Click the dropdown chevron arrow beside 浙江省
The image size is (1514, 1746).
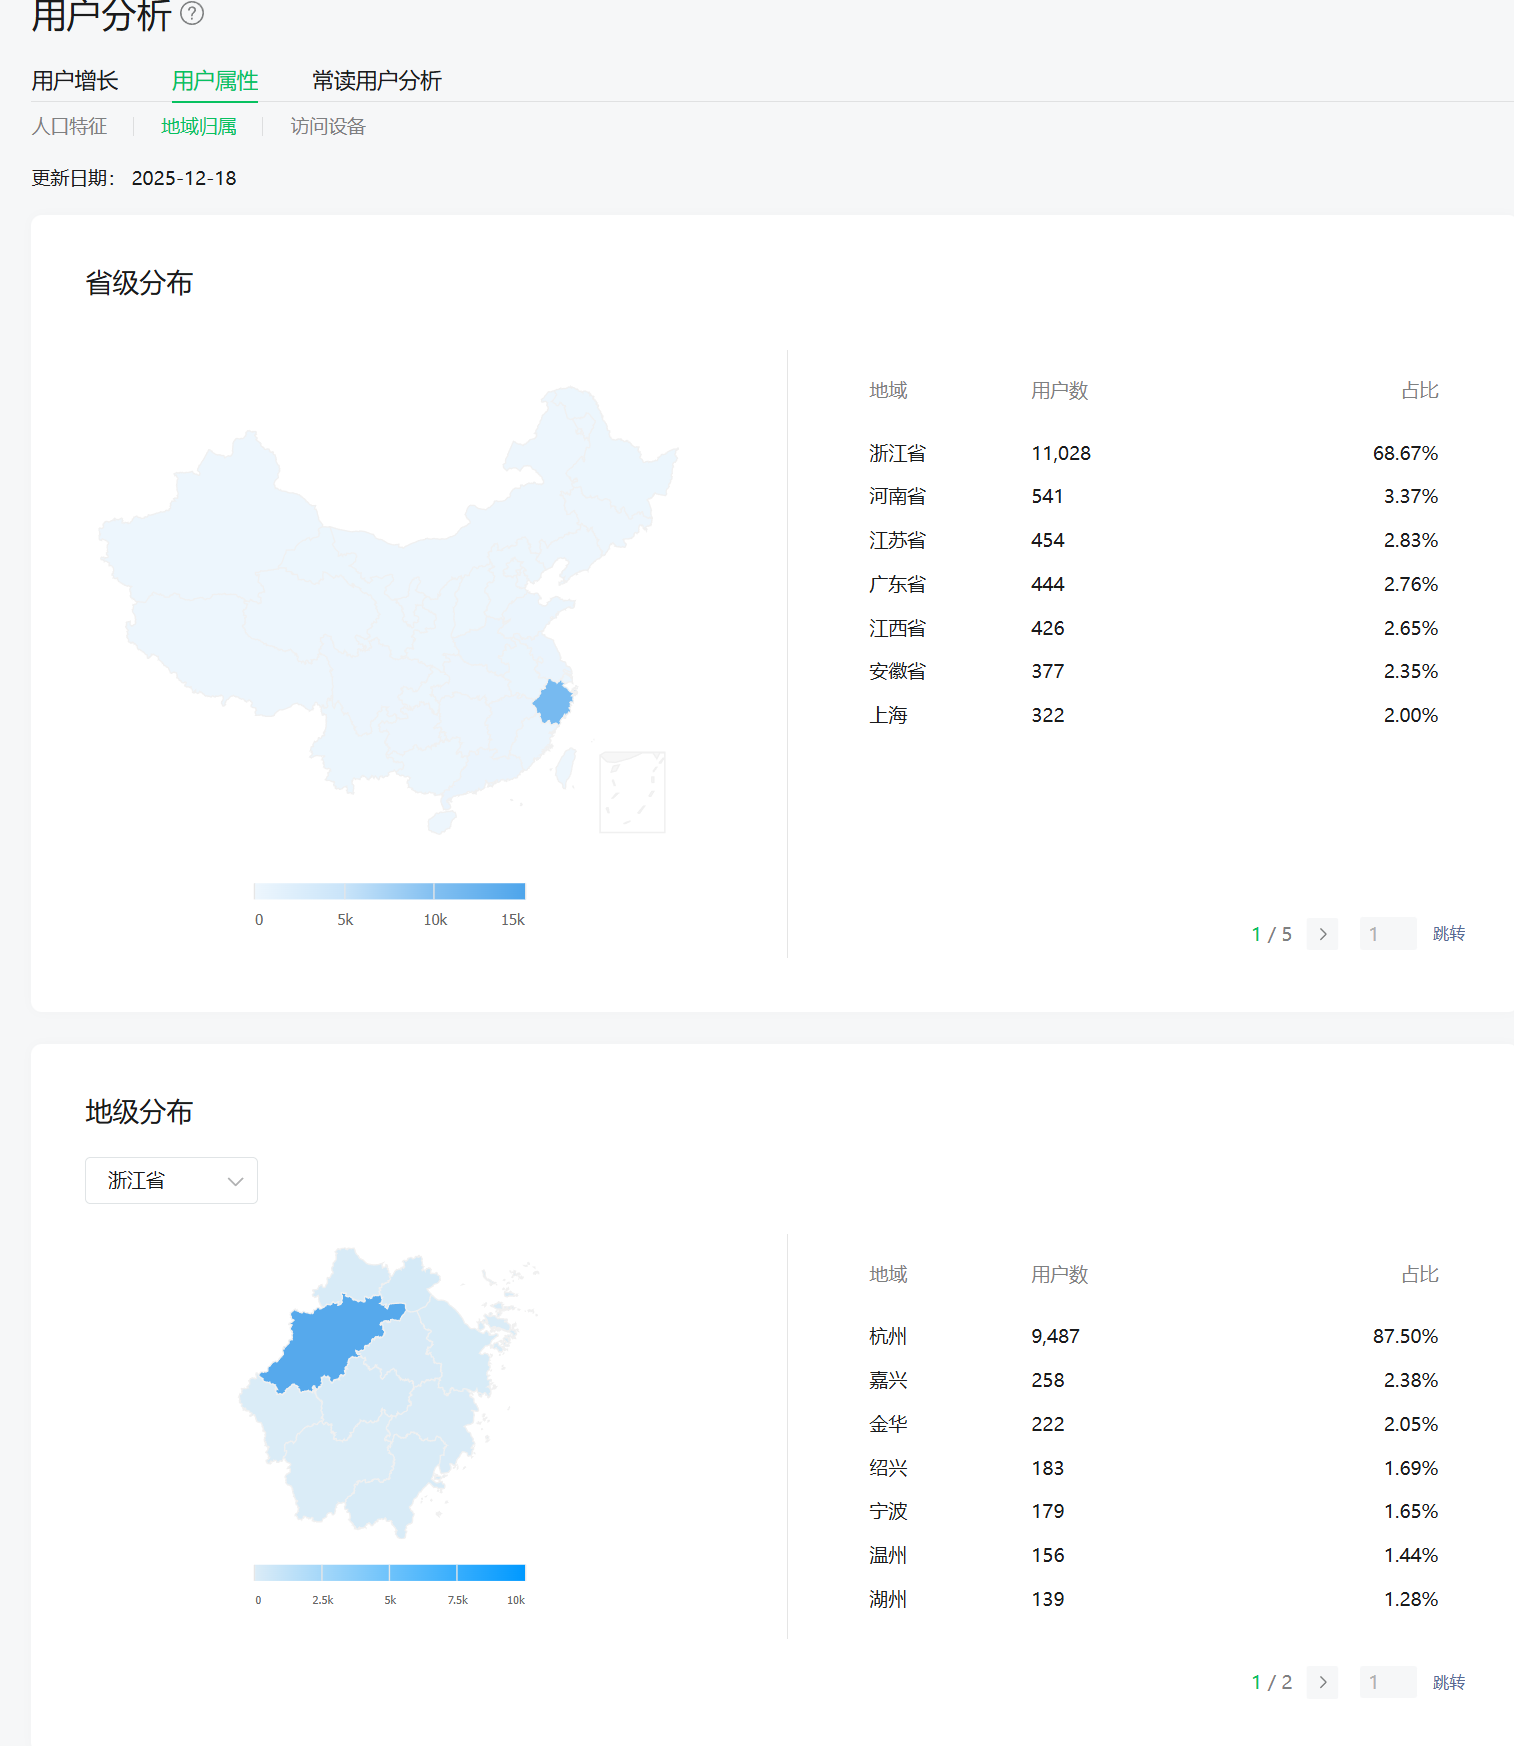(235, 1181)
